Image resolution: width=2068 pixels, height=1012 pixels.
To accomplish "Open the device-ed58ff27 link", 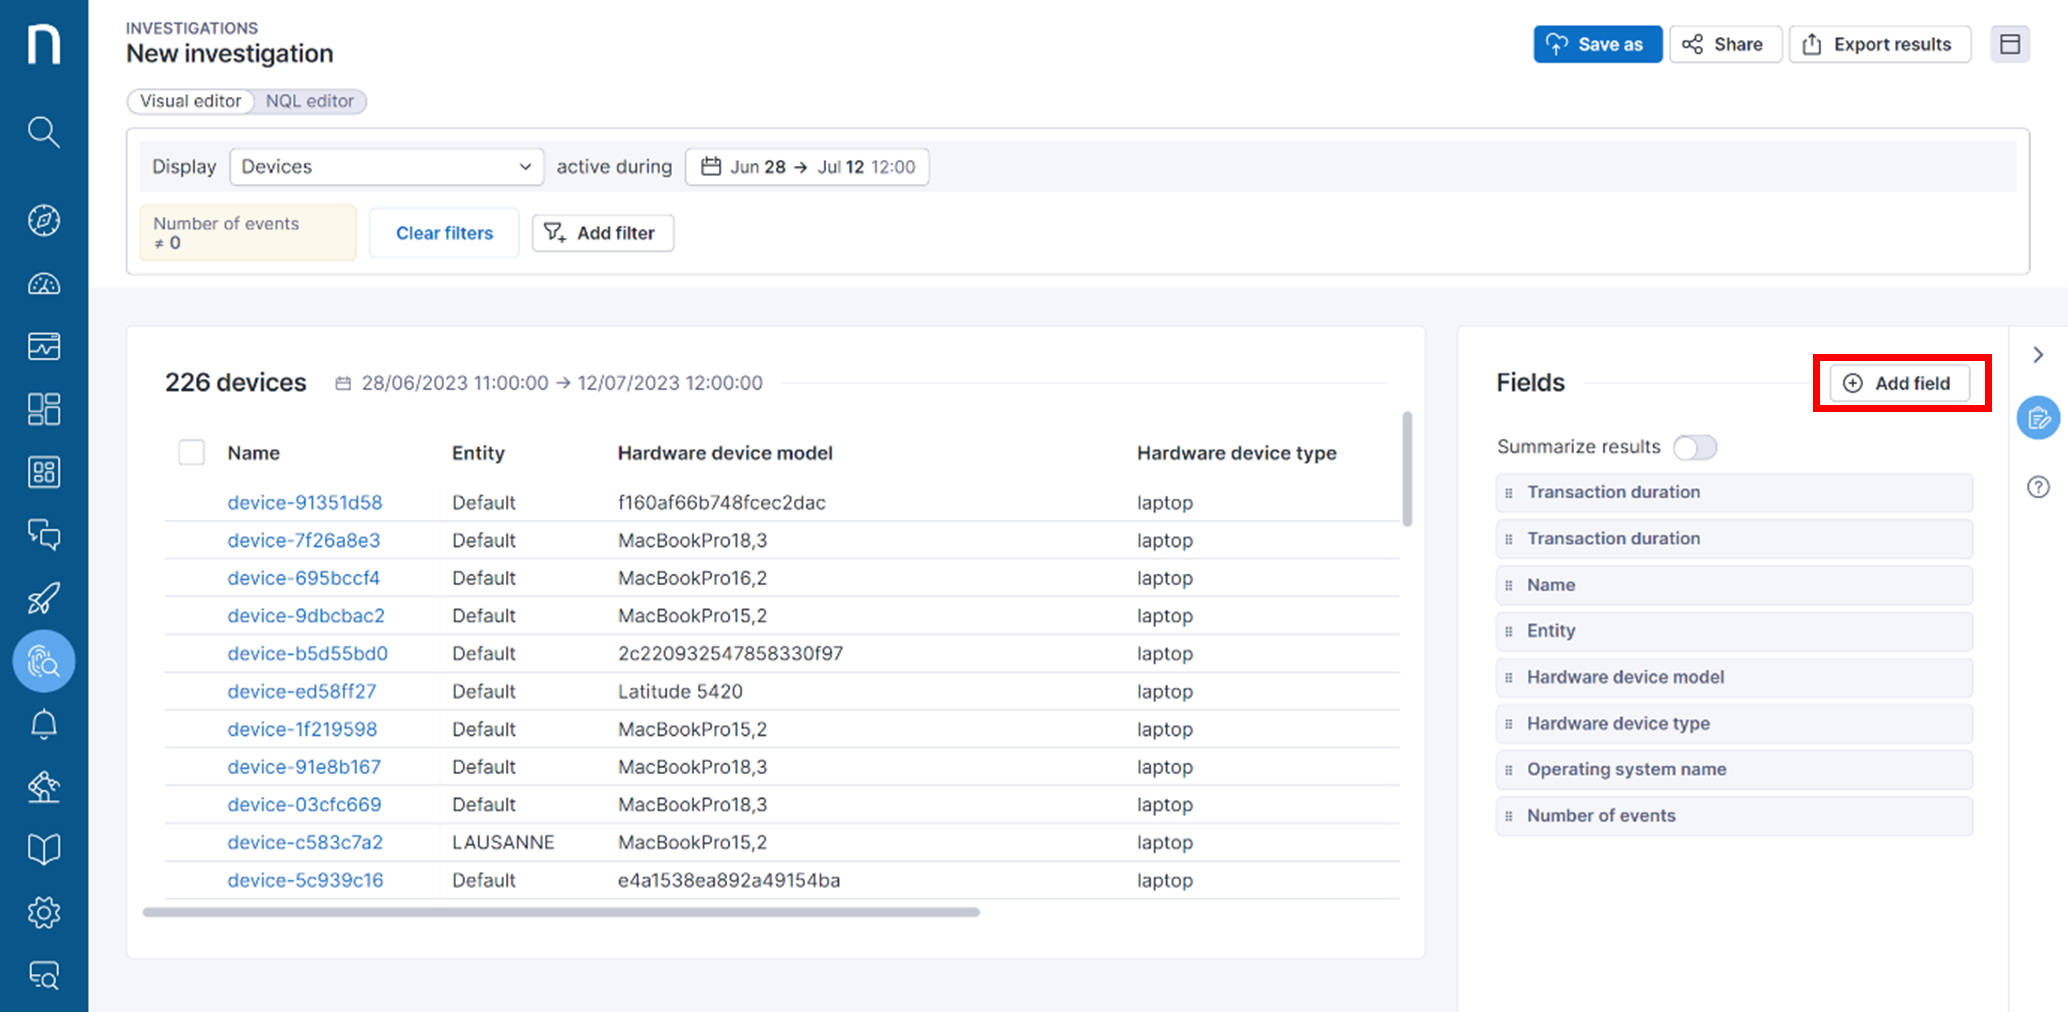I will pyautogui.click(x=302, y=691).
